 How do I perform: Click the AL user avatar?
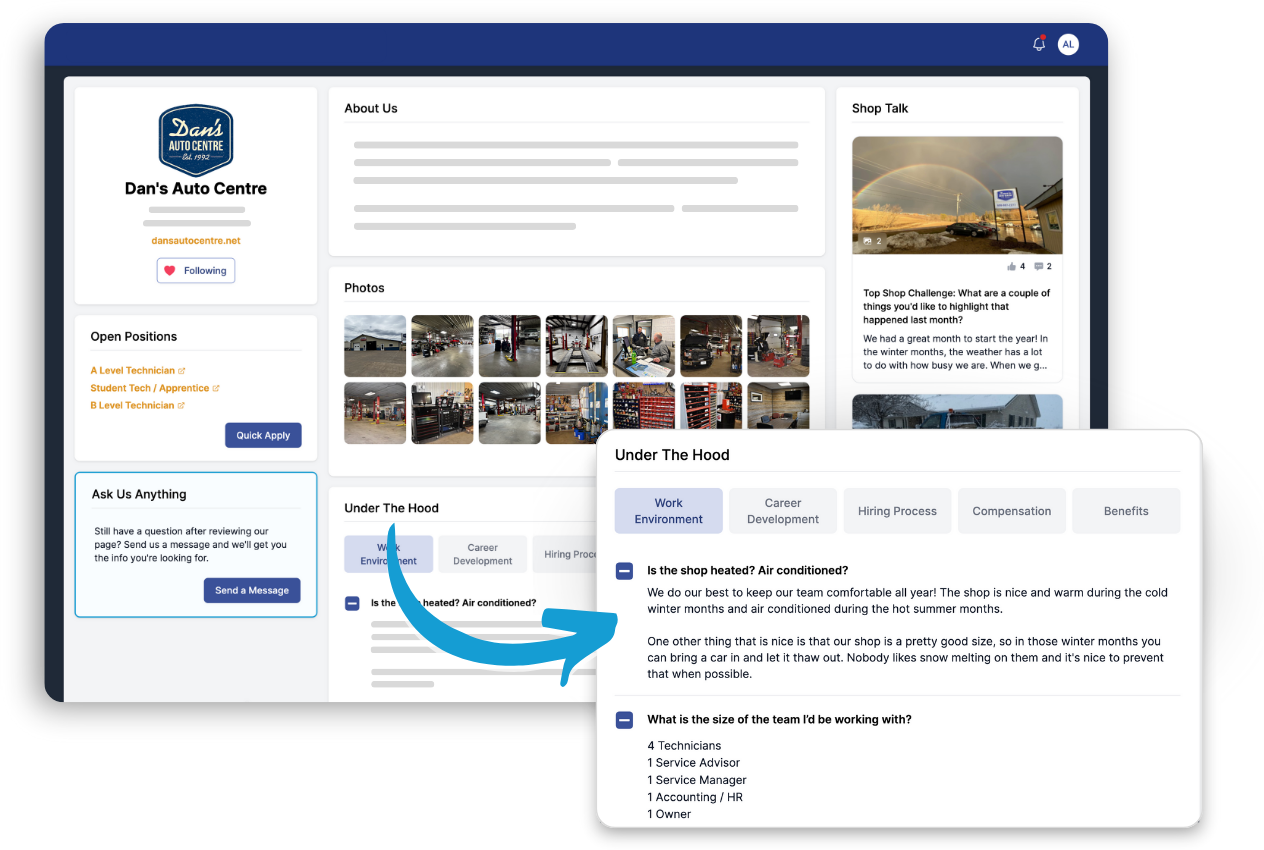pyautogui.click(x=1068, y=44)
